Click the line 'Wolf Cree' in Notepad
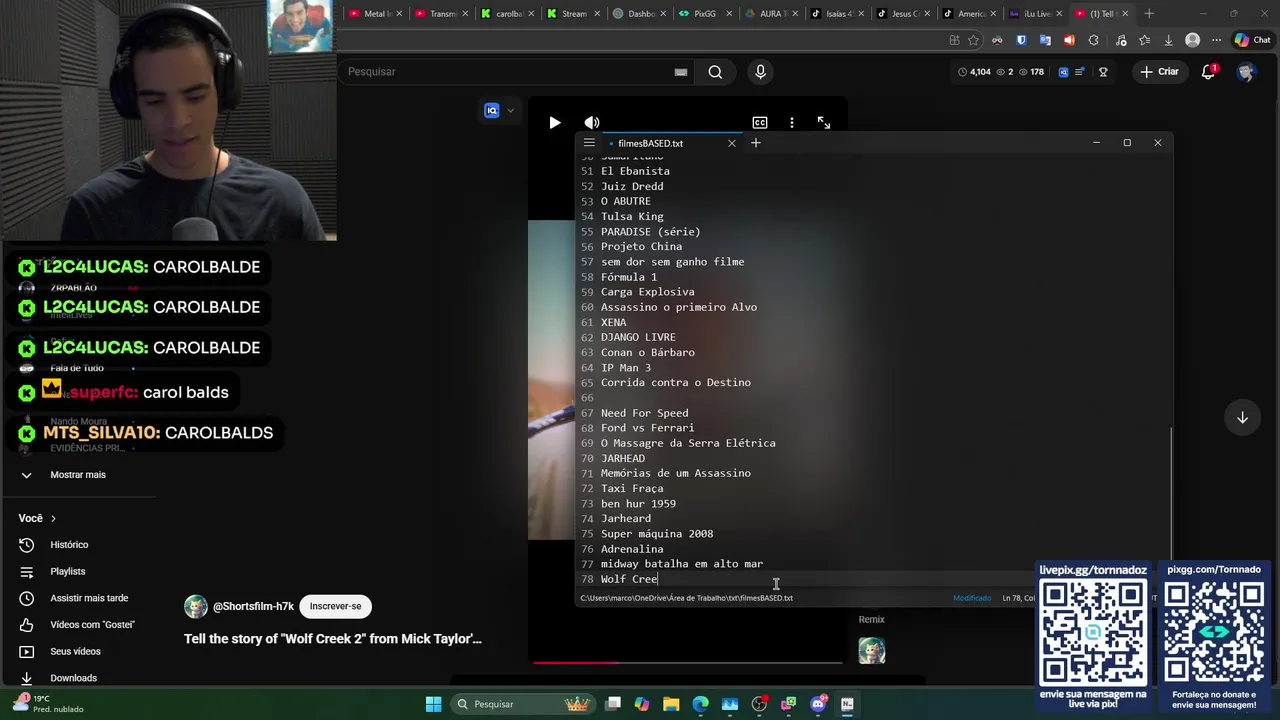 coord(629,579)
